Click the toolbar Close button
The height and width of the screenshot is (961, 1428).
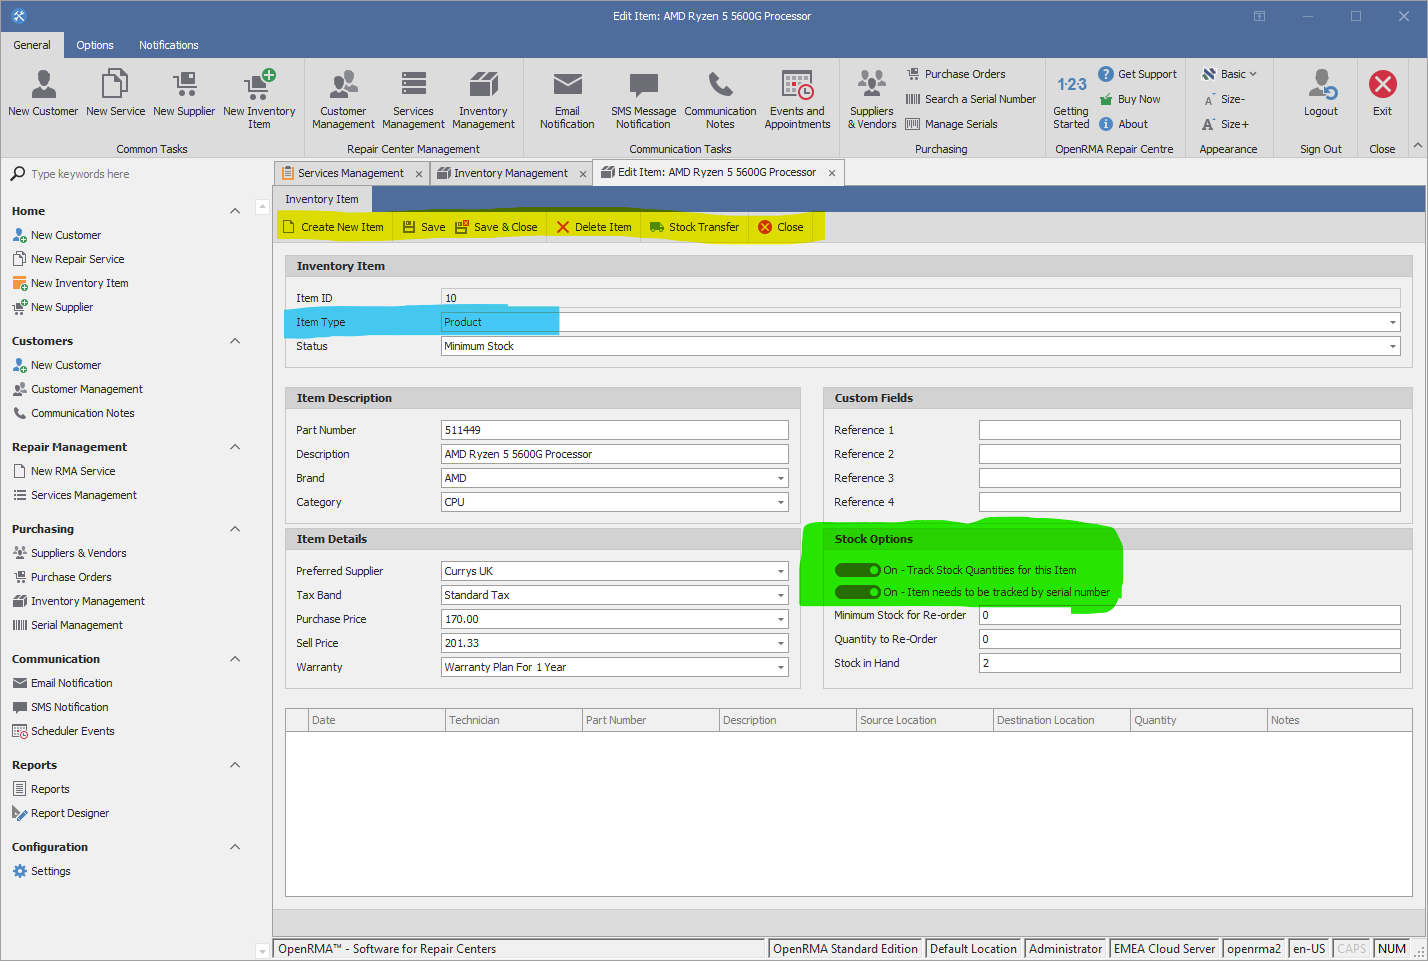coord(781,227)
